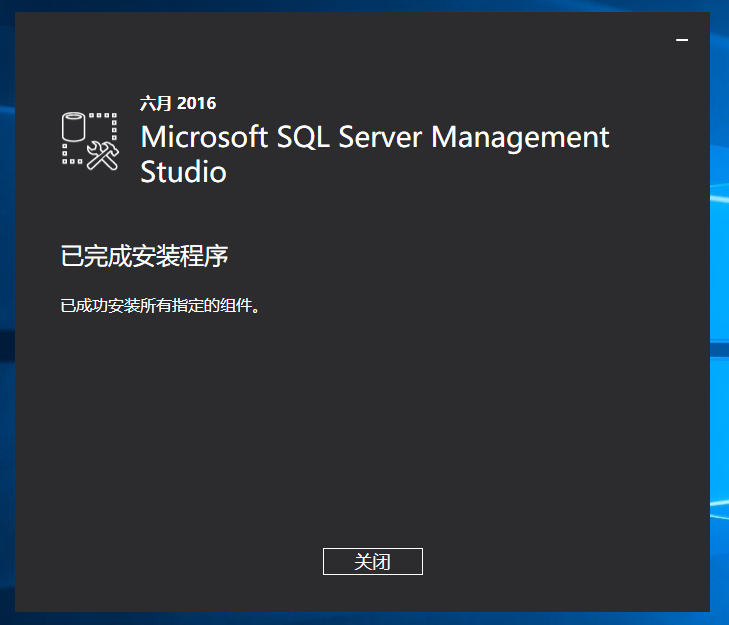Minimize the SSMS installer window
The height and width of the screenshot is (625, 729).
pyautogui.click(x=682, y=40)
